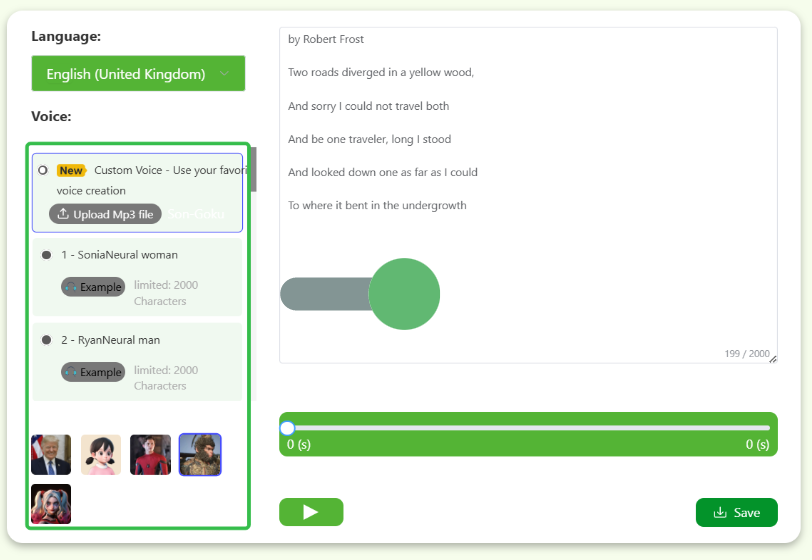The image size is (812, 560).
Task: Click inside the poem text area
Action: point(528,195)
